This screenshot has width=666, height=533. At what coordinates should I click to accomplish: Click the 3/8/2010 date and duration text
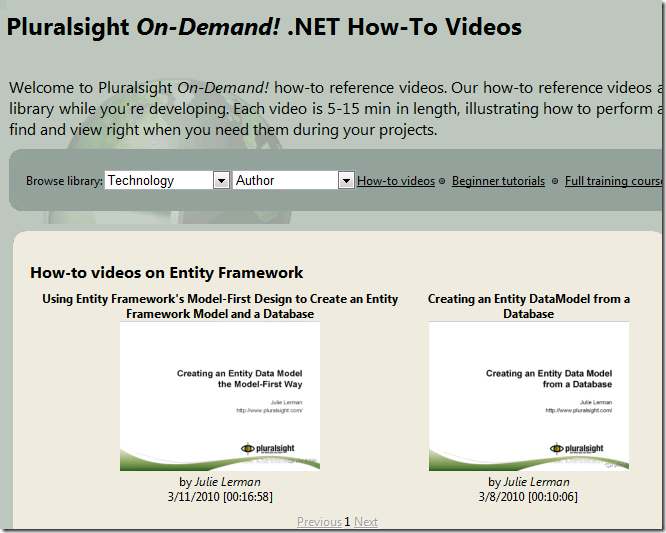pos(529,496)
